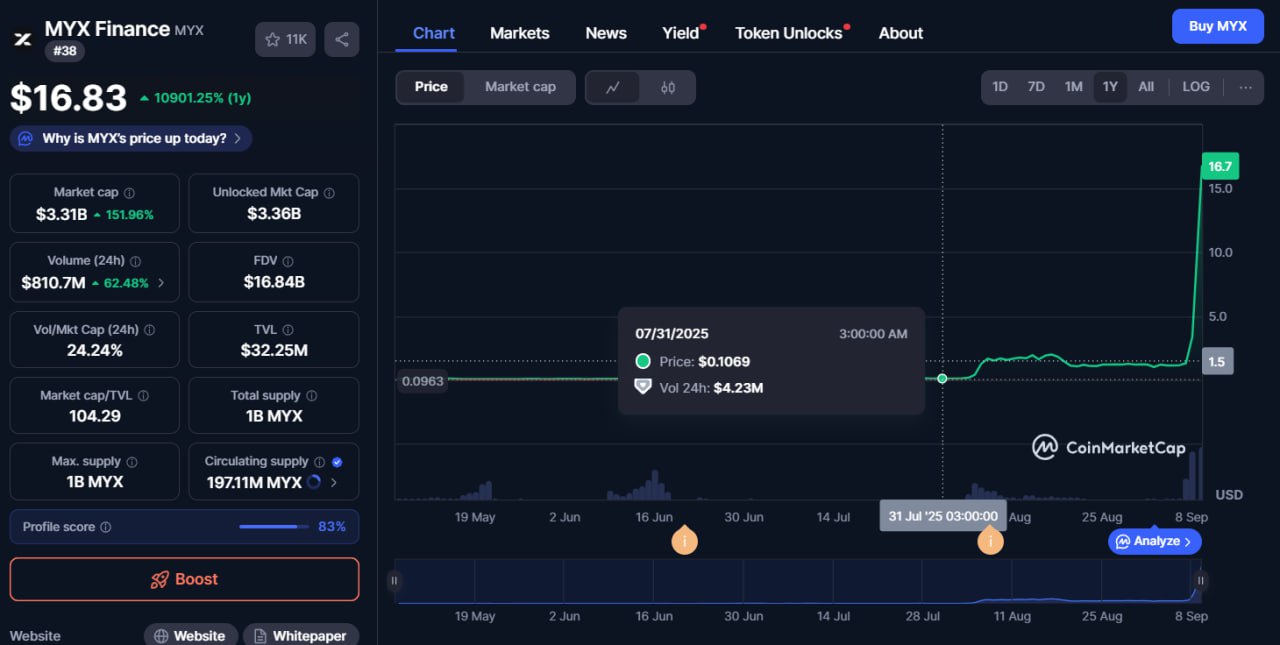Viewport: 1280px width, 645px height.
Task: Click the info icon beside Volume (24h)
Action: 136,261
